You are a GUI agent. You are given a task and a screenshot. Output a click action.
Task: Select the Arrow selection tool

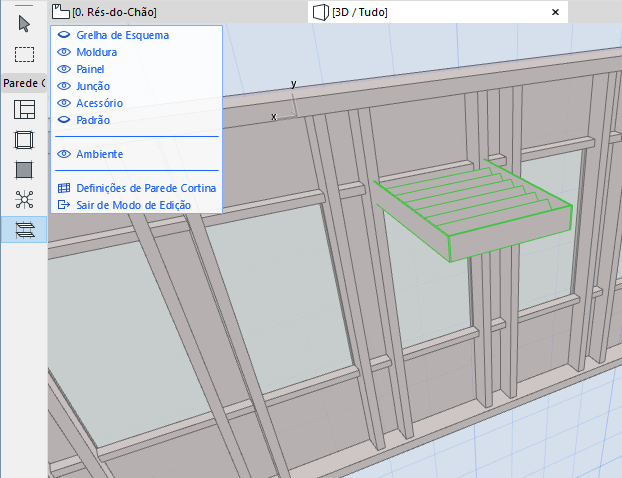click(24, 23)
